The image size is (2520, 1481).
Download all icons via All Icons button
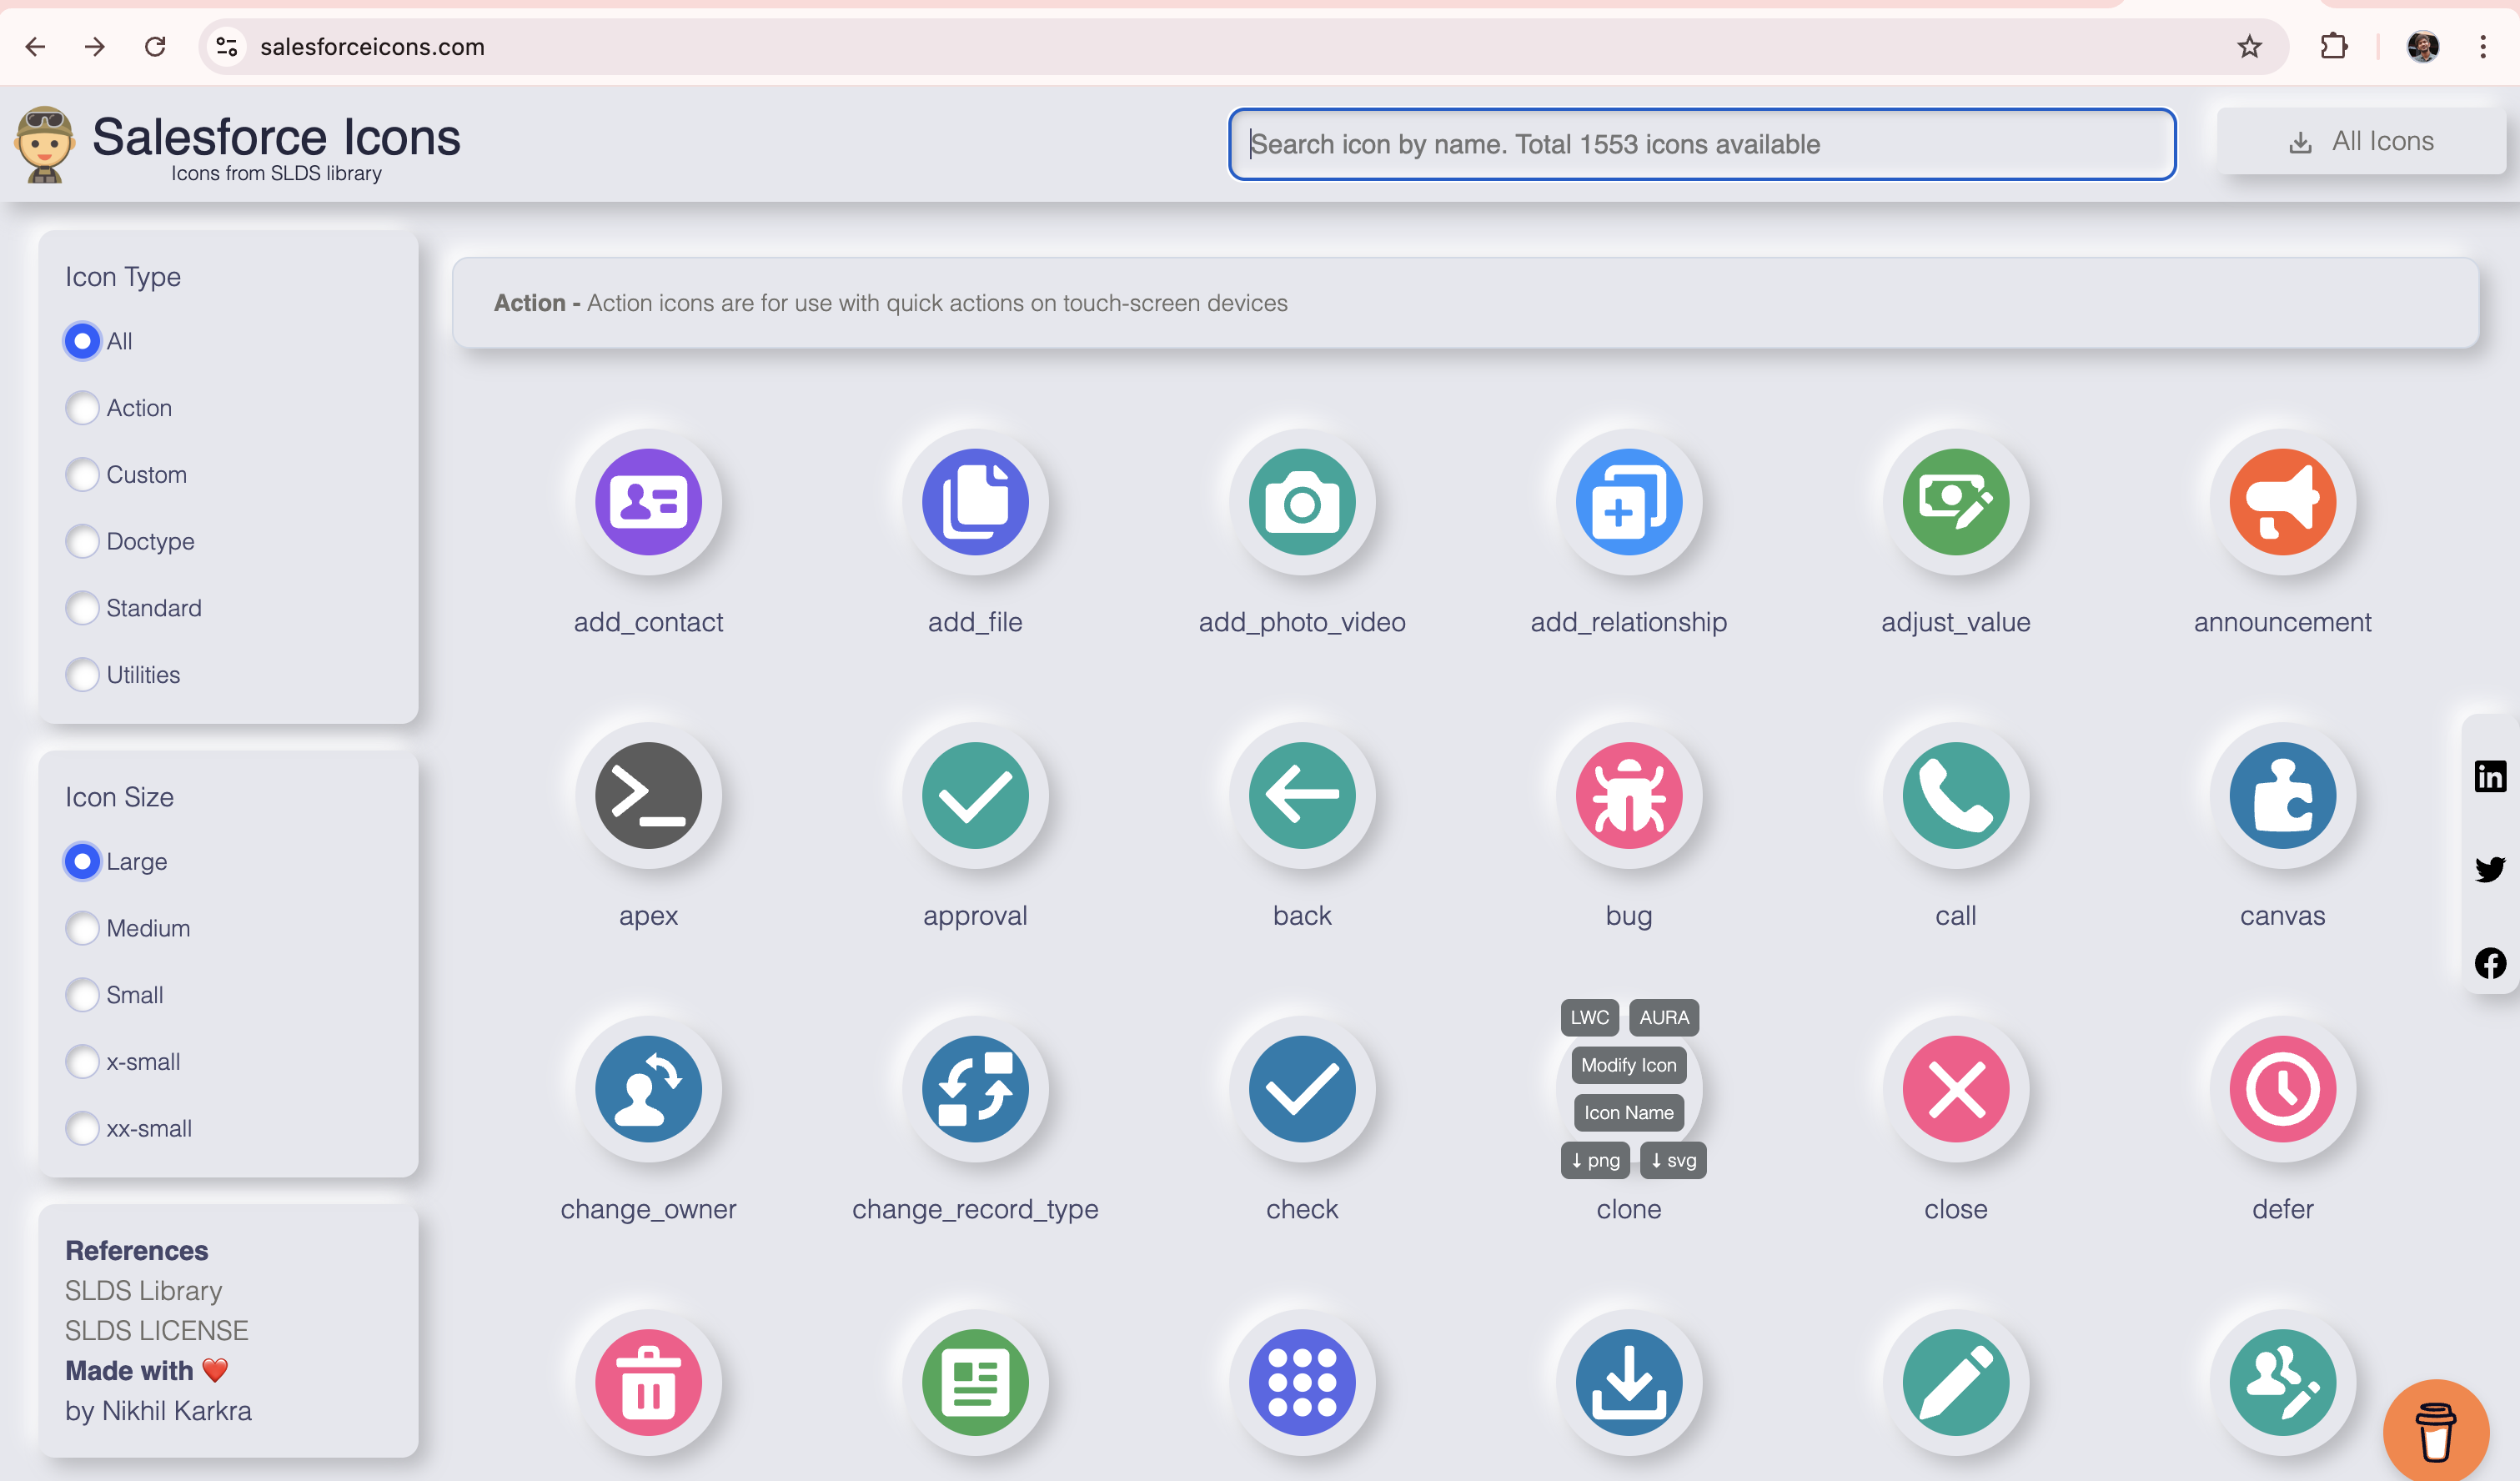click(x=2361, y=141)
